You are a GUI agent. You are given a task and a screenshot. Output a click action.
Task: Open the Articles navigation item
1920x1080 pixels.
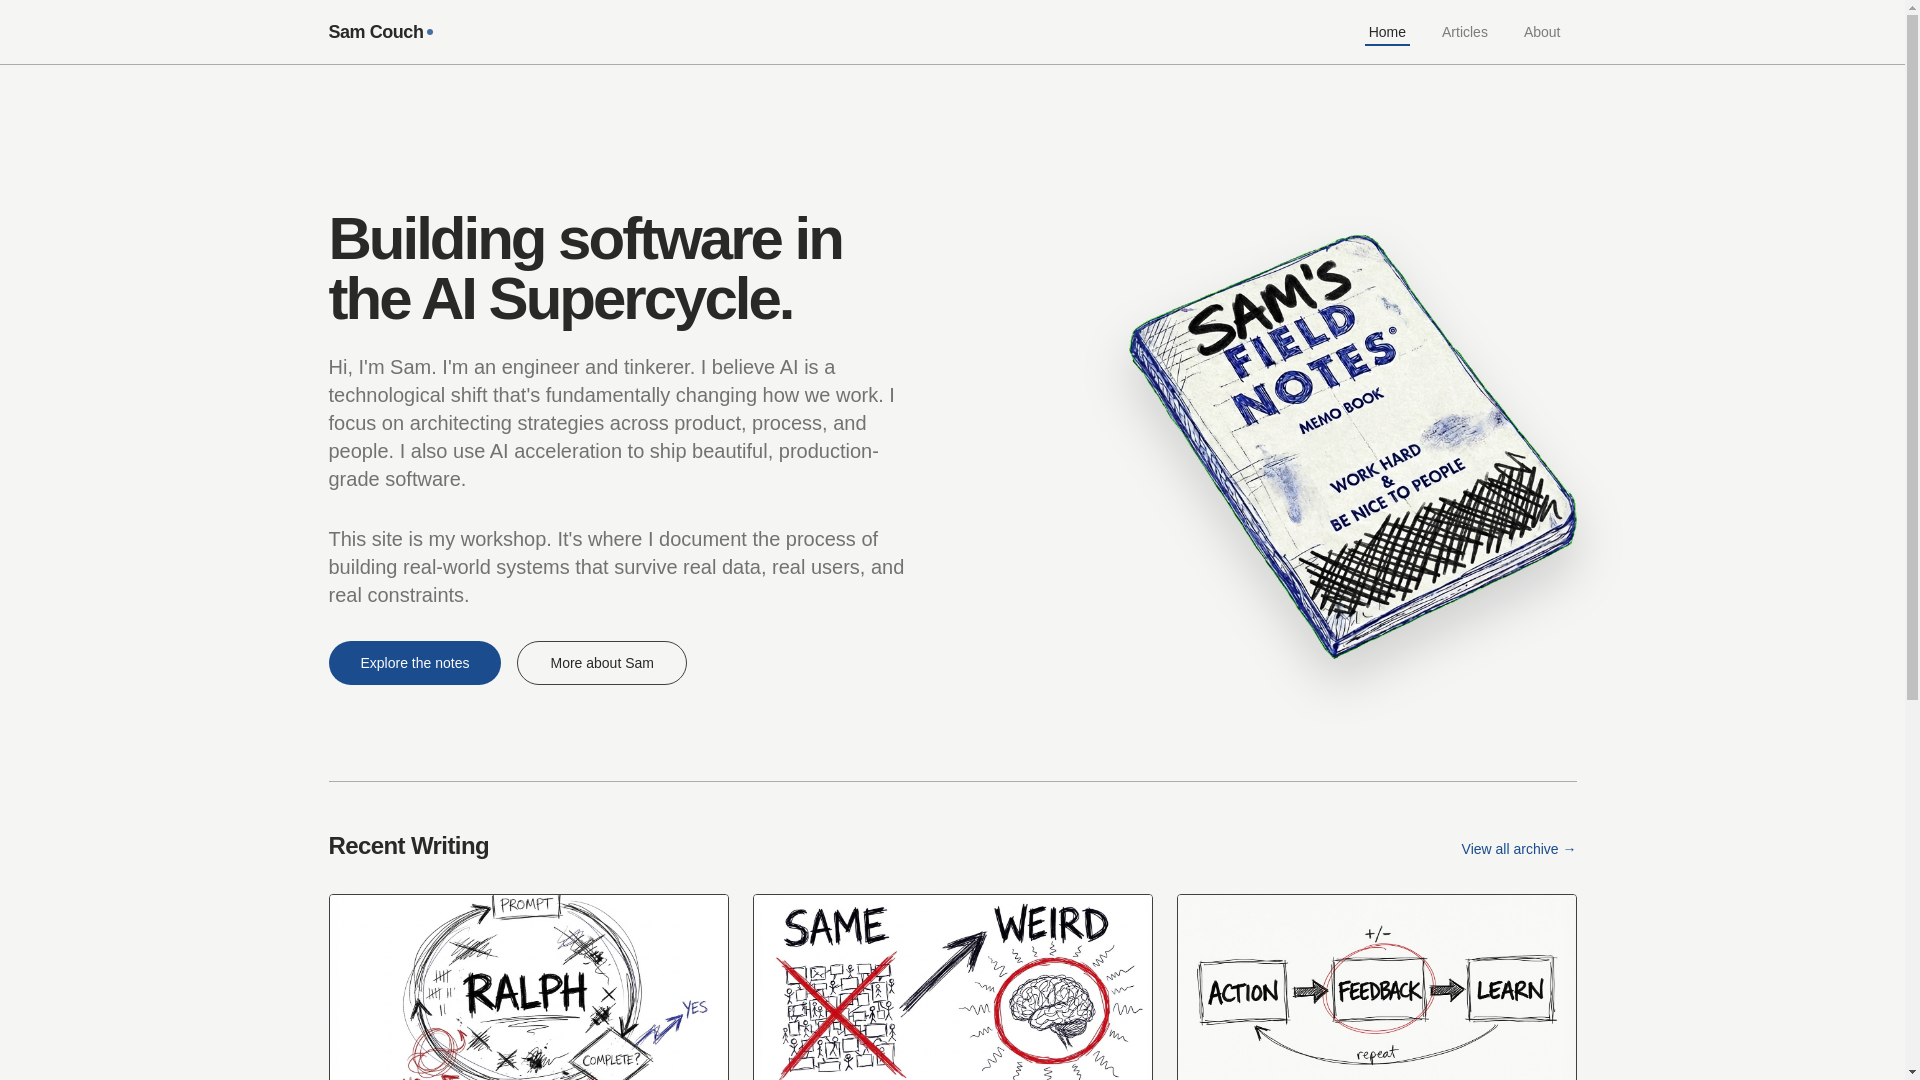(x=1464, y=32)
